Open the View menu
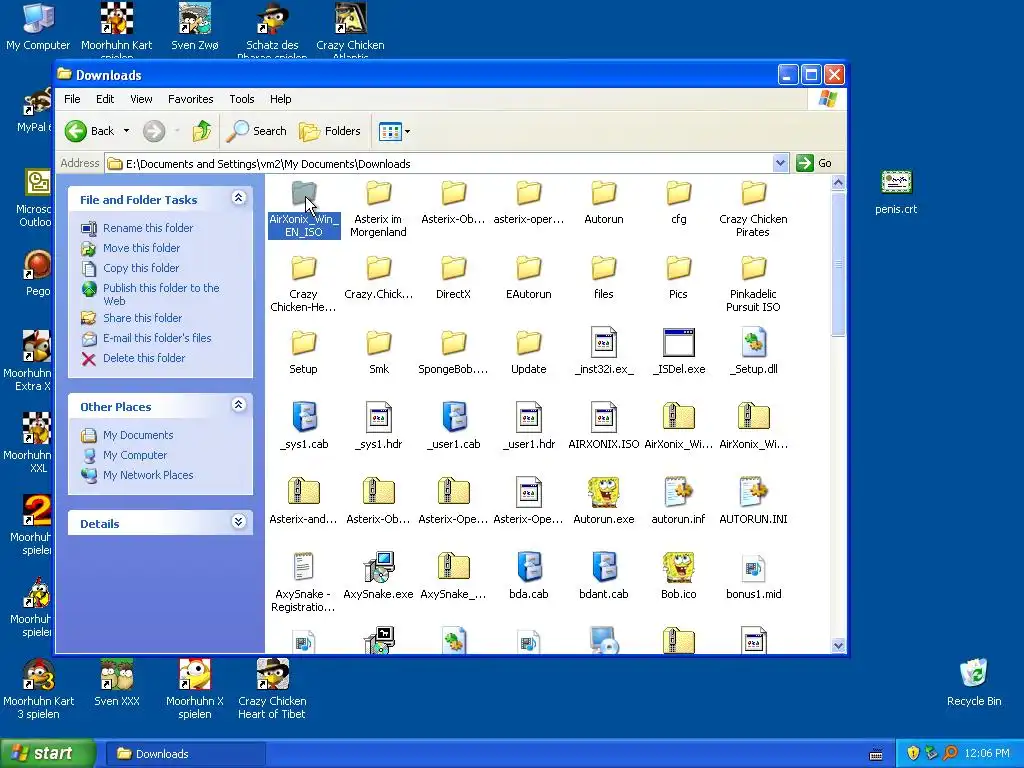 tap(141, 99)
